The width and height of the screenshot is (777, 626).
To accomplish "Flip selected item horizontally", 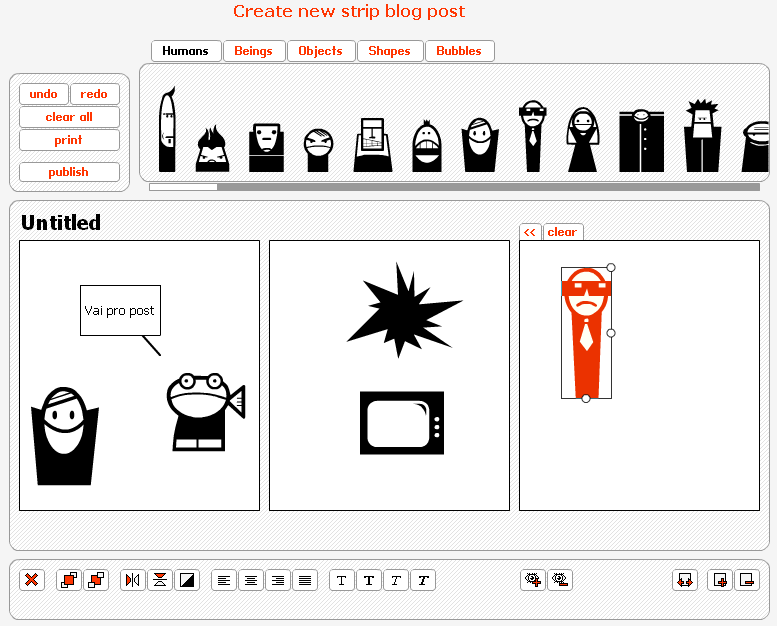I will [x=133, y=580].
